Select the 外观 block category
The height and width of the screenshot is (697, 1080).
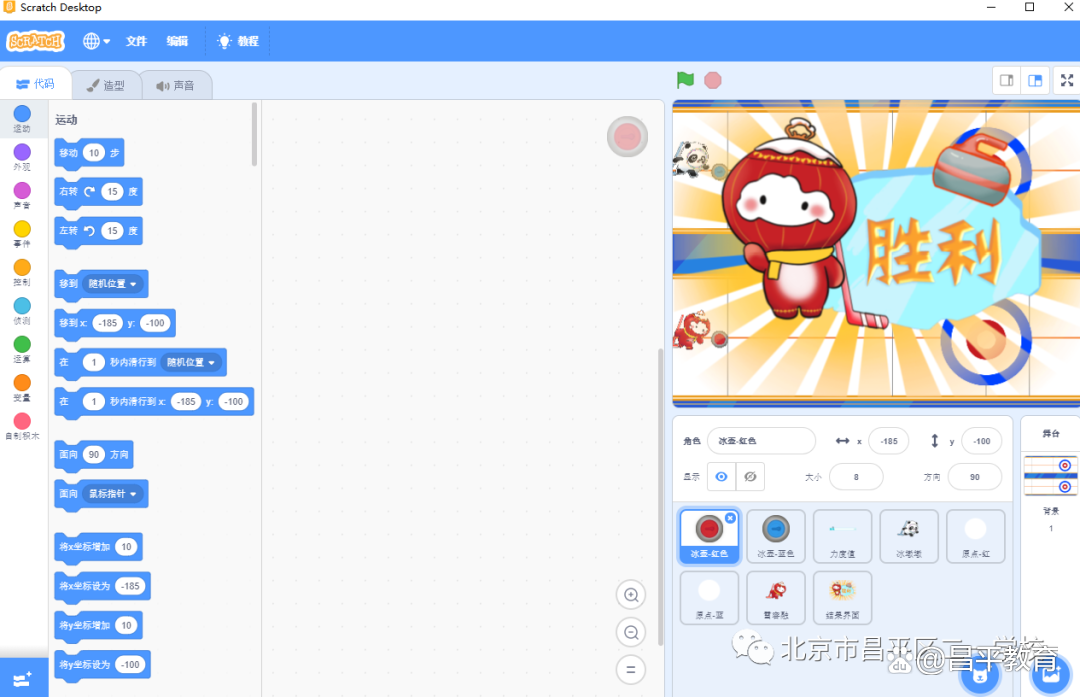pos(22,157)
